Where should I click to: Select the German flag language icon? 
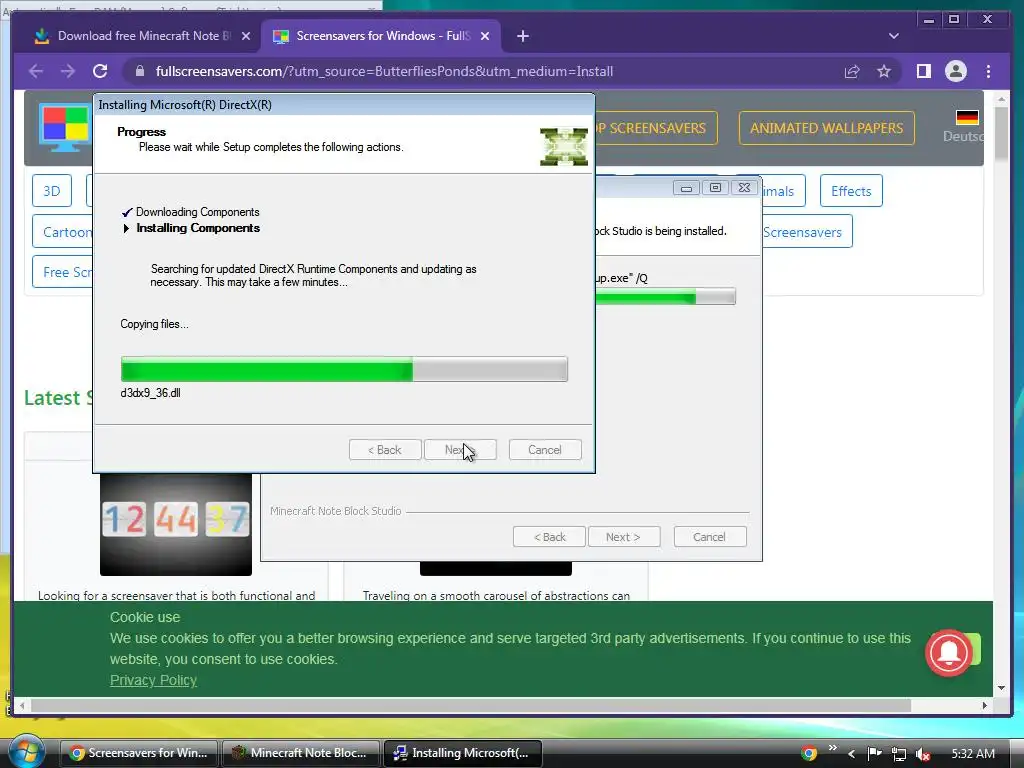pos(967,118)
